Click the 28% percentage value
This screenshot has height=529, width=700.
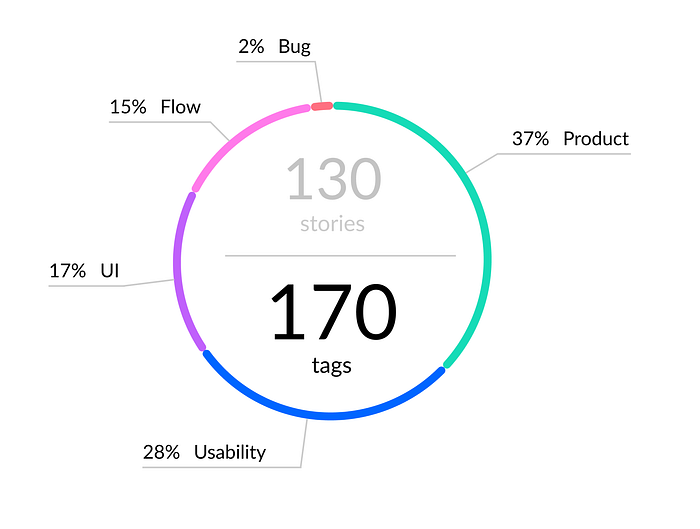[x=161, y=452]
